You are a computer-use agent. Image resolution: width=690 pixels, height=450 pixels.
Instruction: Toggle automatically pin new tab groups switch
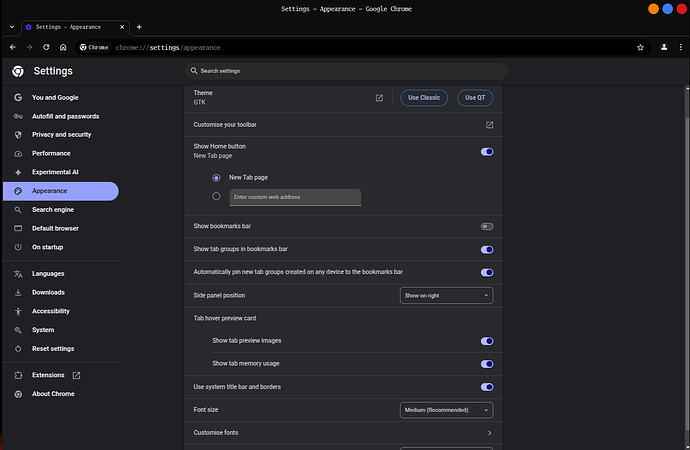[487, 272]
